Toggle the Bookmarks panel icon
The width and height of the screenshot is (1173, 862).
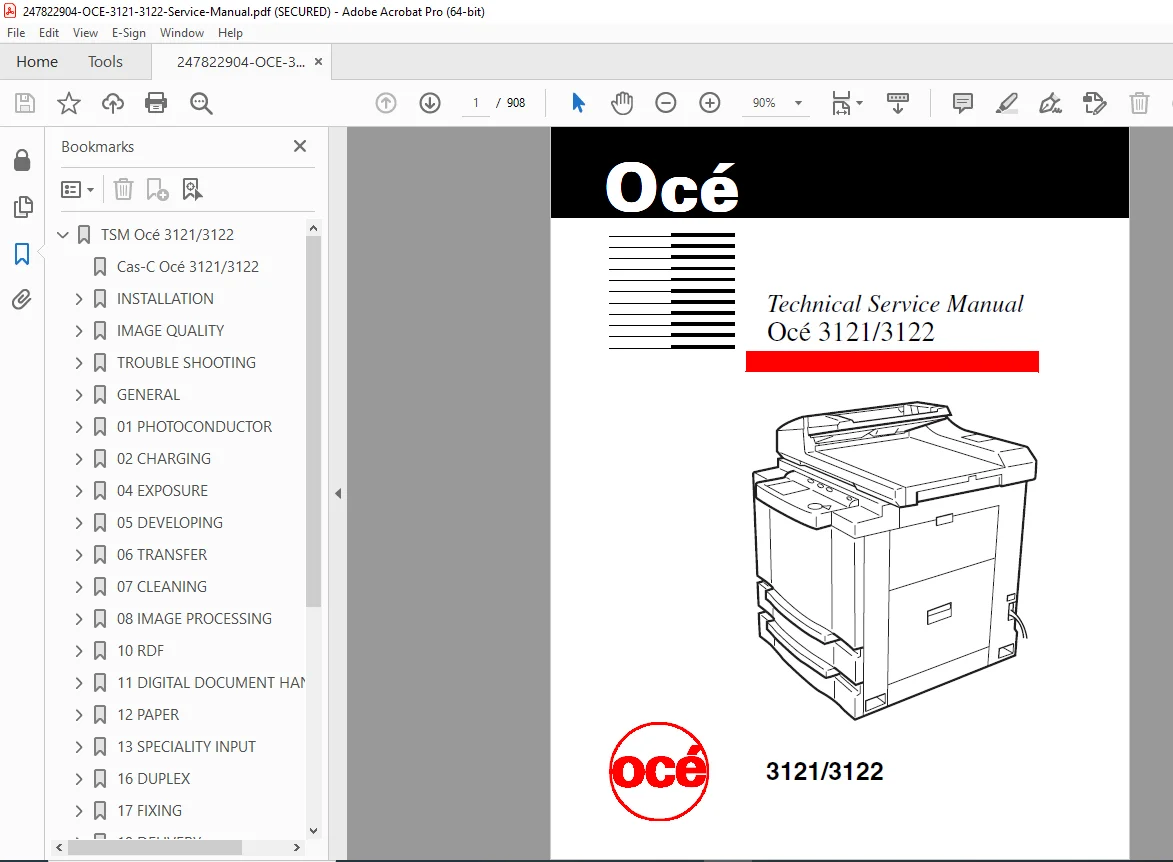22,254
